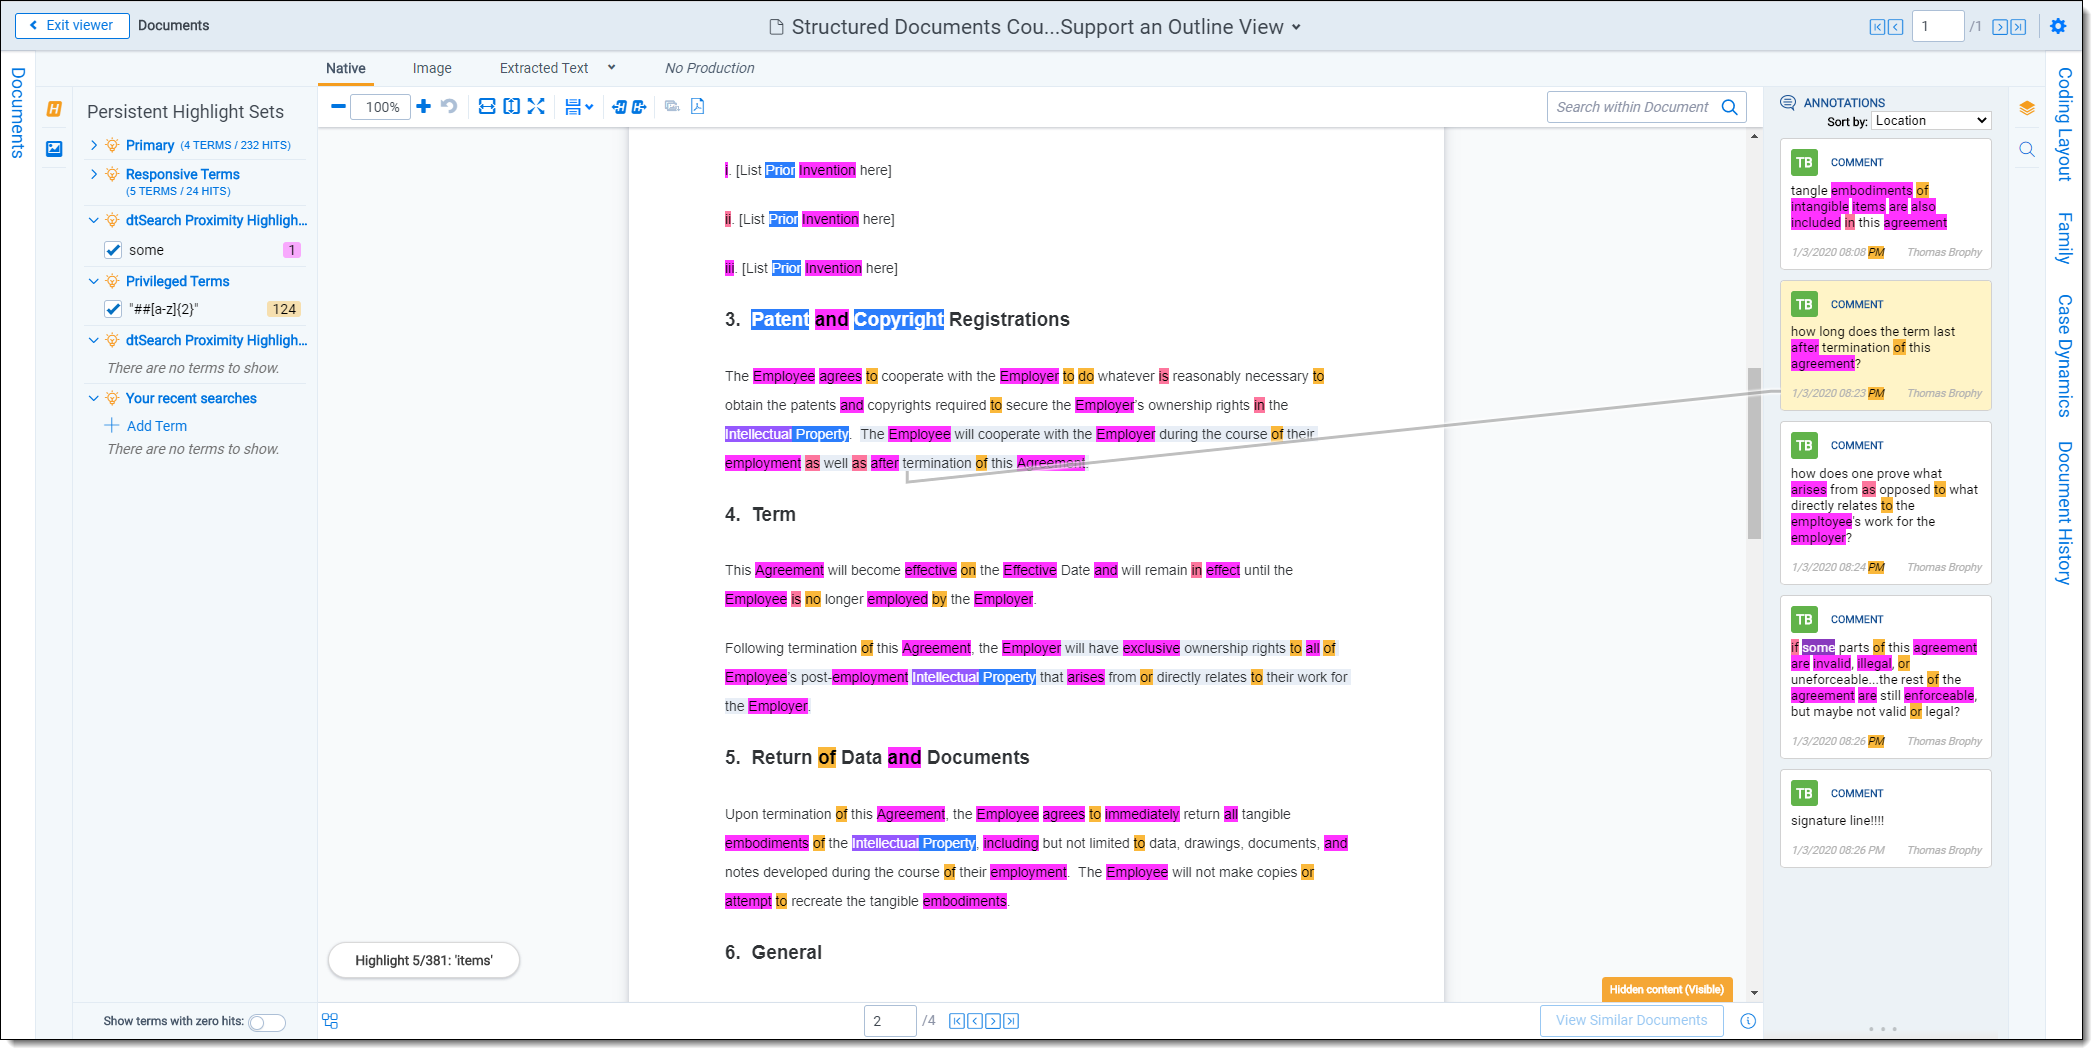Click the zoom in plus icon

click(424, 107)
